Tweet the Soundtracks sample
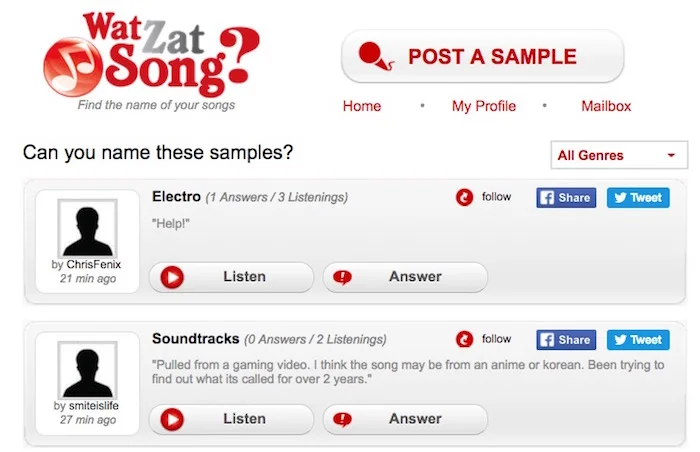Image resolution: width=700 pixels, height=452 pixels. (x=638, y=340)
